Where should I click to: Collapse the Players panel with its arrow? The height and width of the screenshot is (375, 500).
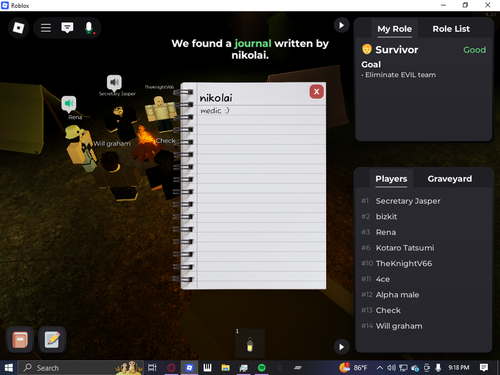(341, 347)
